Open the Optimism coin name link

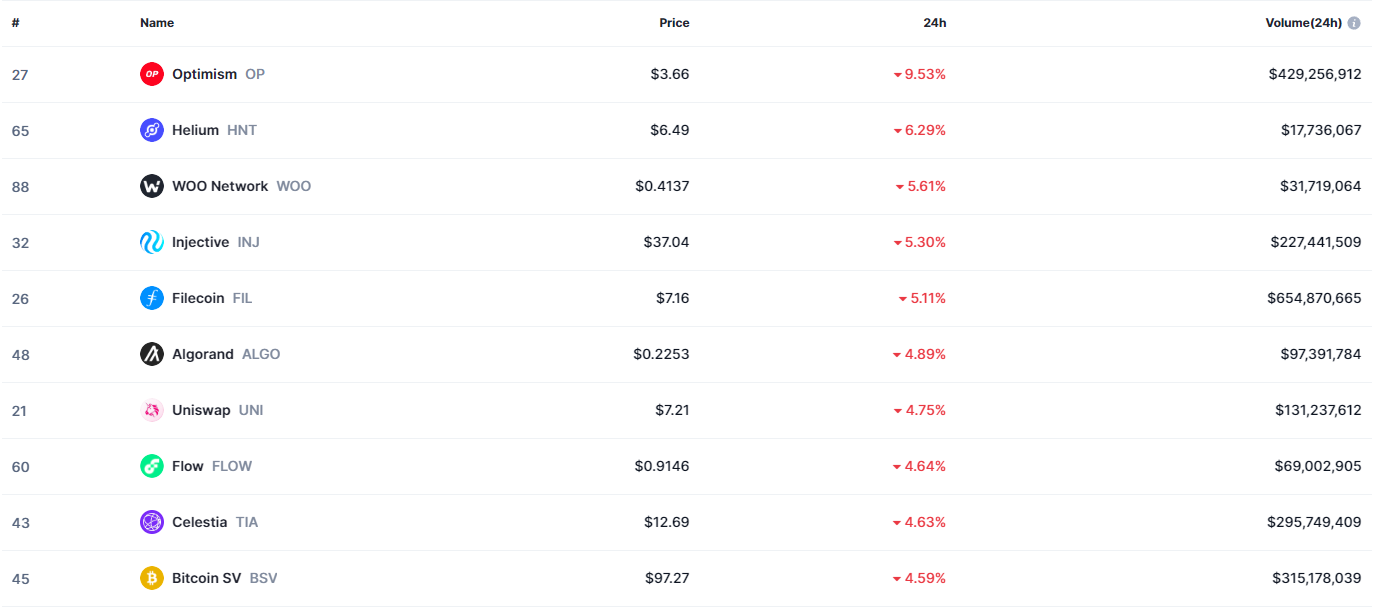tap(204, 74)
